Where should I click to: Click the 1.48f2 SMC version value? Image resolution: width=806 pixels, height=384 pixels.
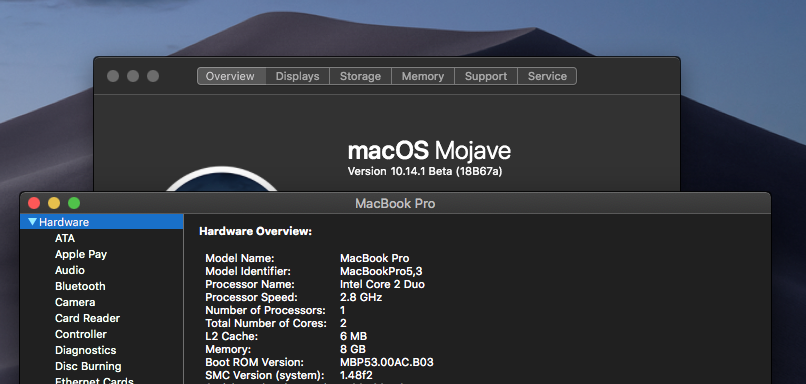[356, 375]
